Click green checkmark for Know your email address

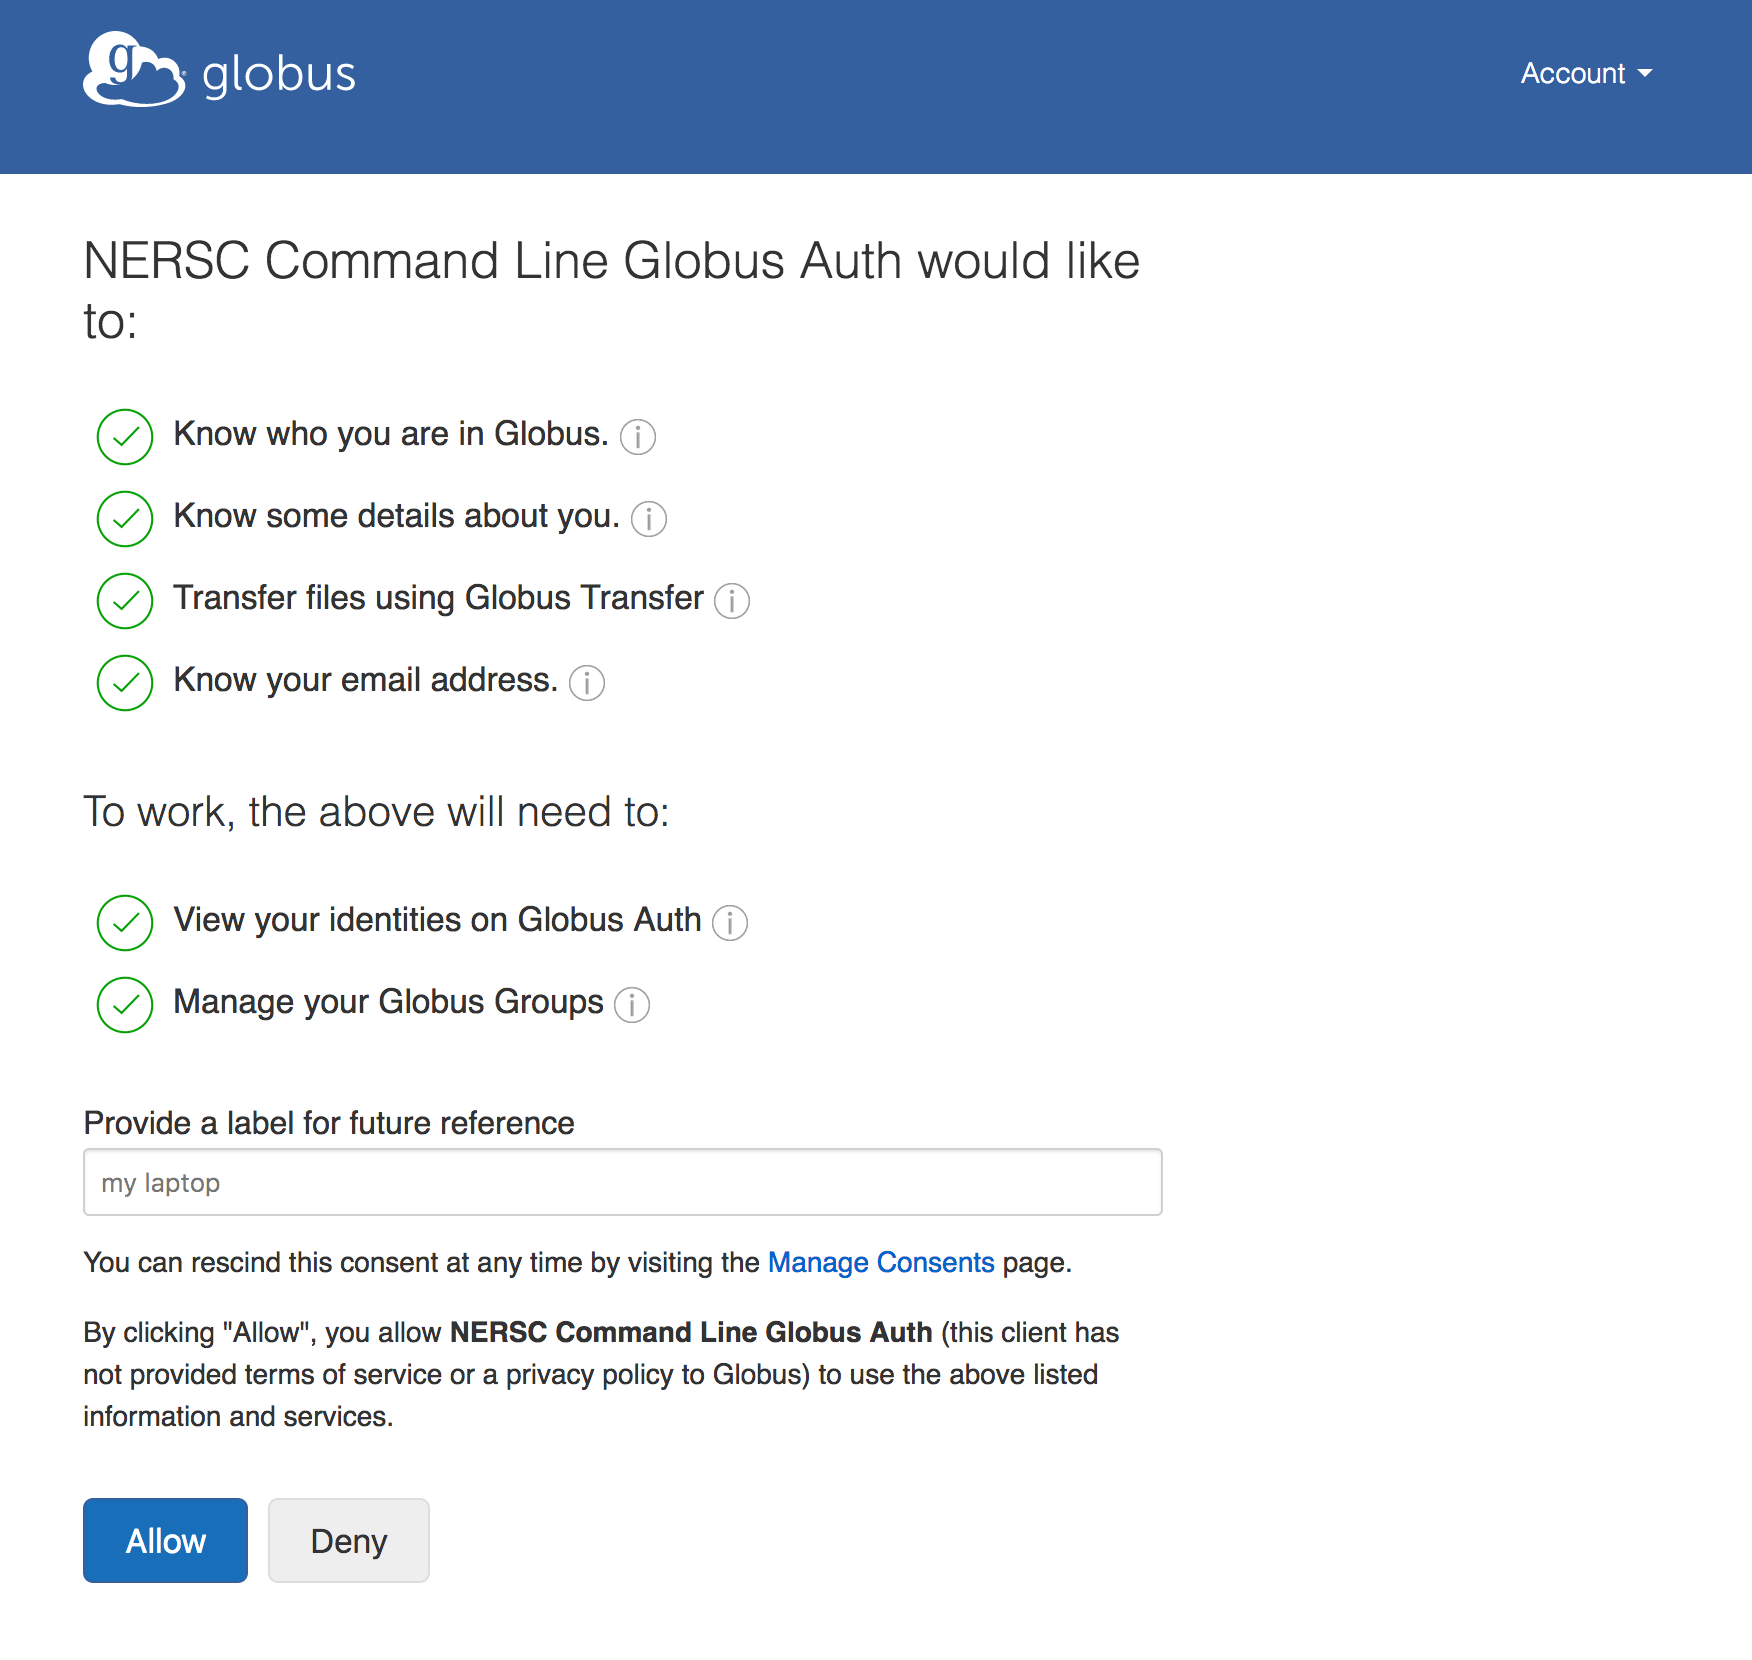125,683
